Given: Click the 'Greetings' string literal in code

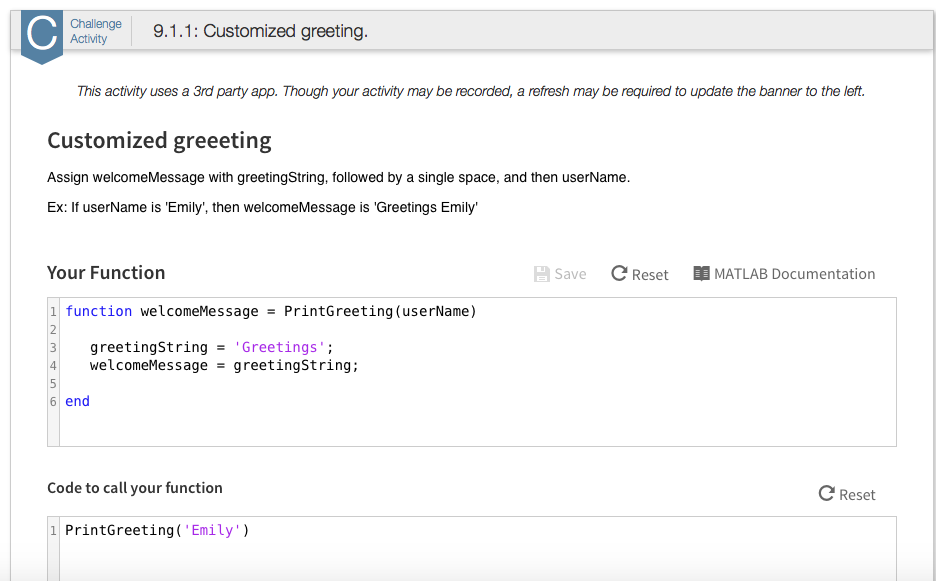Looking at the screenshot, I should tap(279, 348).
